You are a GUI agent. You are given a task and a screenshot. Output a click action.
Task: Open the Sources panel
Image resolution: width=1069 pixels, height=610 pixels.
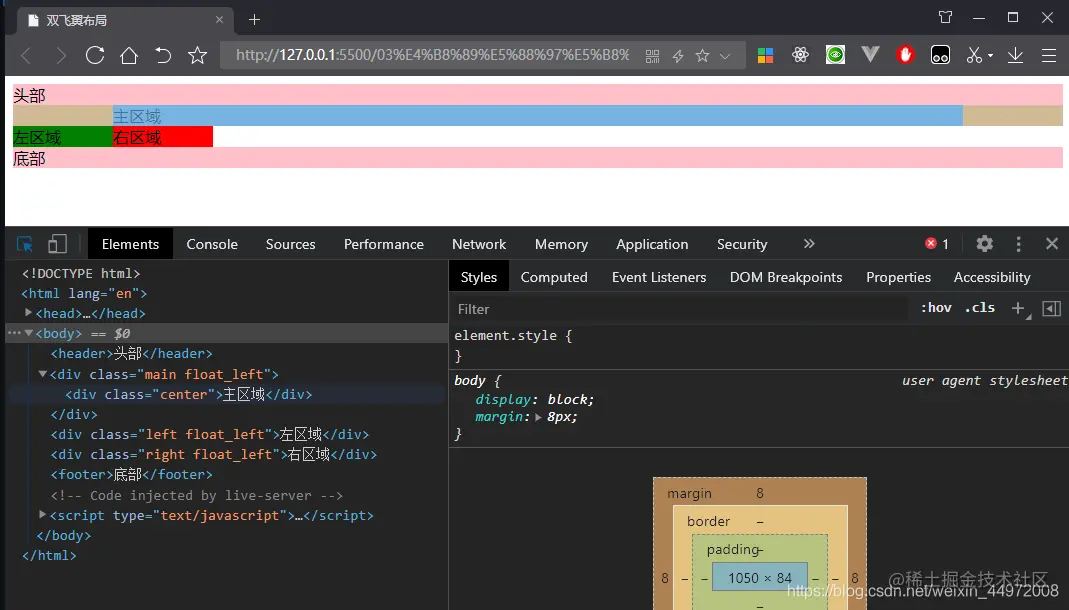point(290,244)
